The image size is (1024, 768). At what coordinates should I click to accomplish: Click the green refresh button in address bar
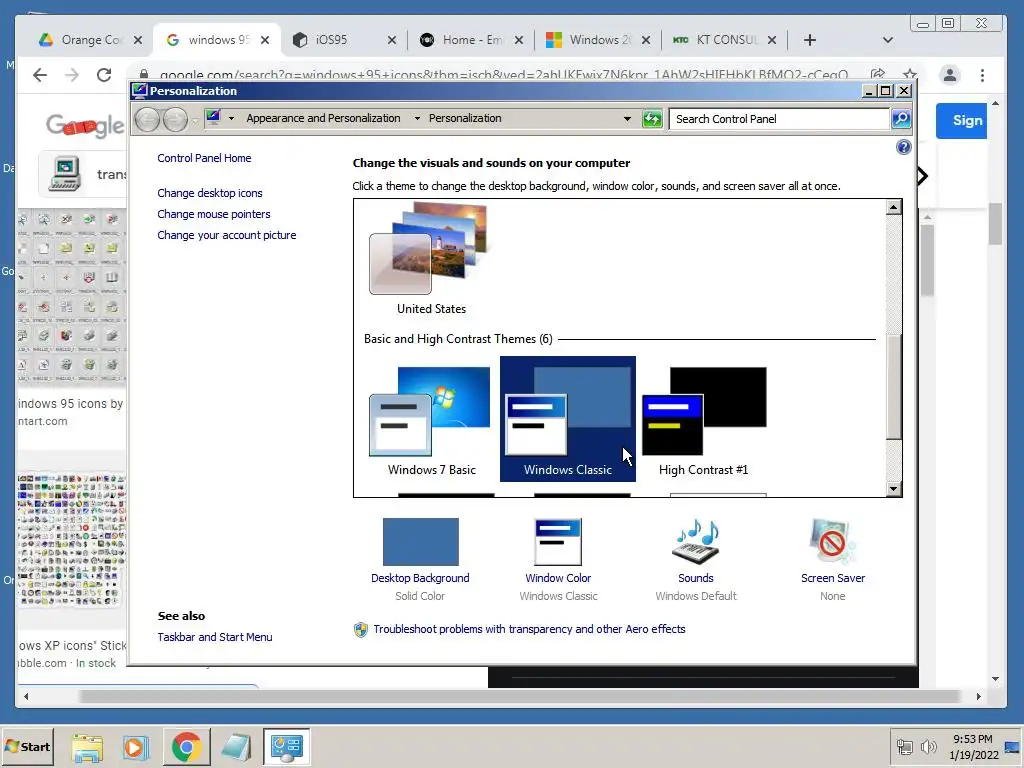(x=652, y=119)
